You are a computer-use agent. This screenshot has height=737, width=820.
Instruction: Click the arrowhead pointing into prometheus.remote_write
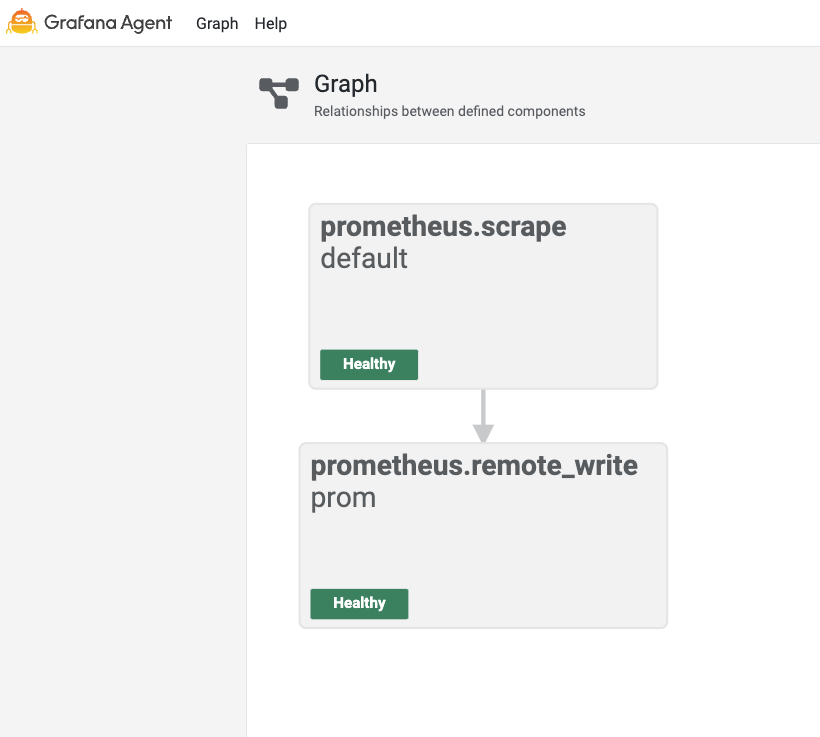[483, 434]
